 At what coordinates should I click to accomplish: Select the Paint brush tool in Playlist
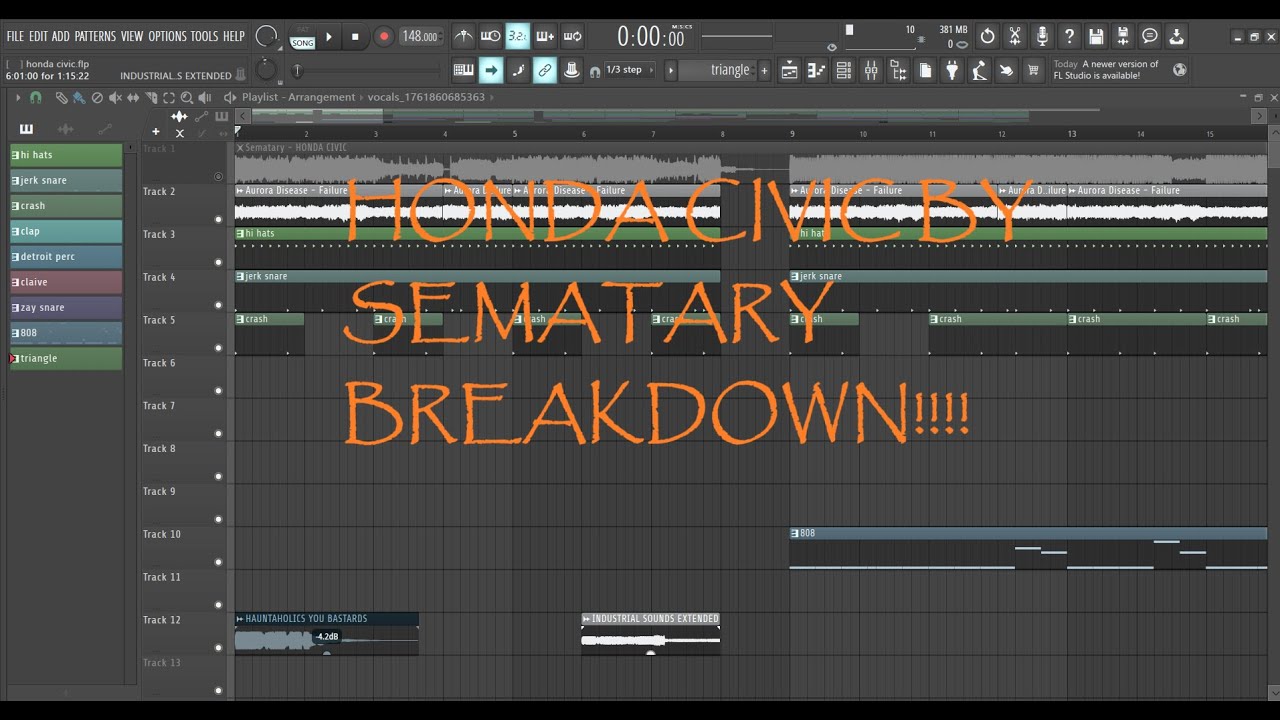tap(79, 98)
